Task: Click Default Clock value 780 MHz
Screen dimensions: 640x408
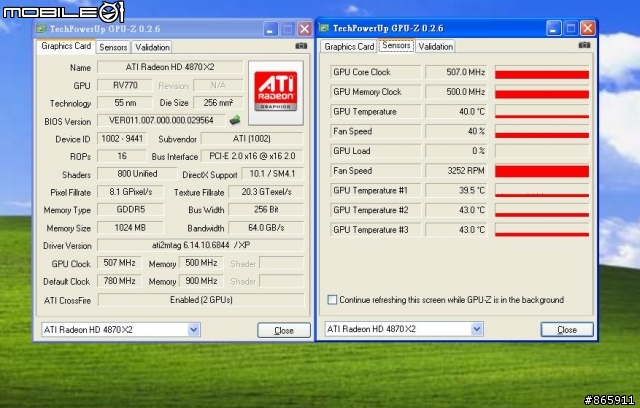Action: [119, 280]
